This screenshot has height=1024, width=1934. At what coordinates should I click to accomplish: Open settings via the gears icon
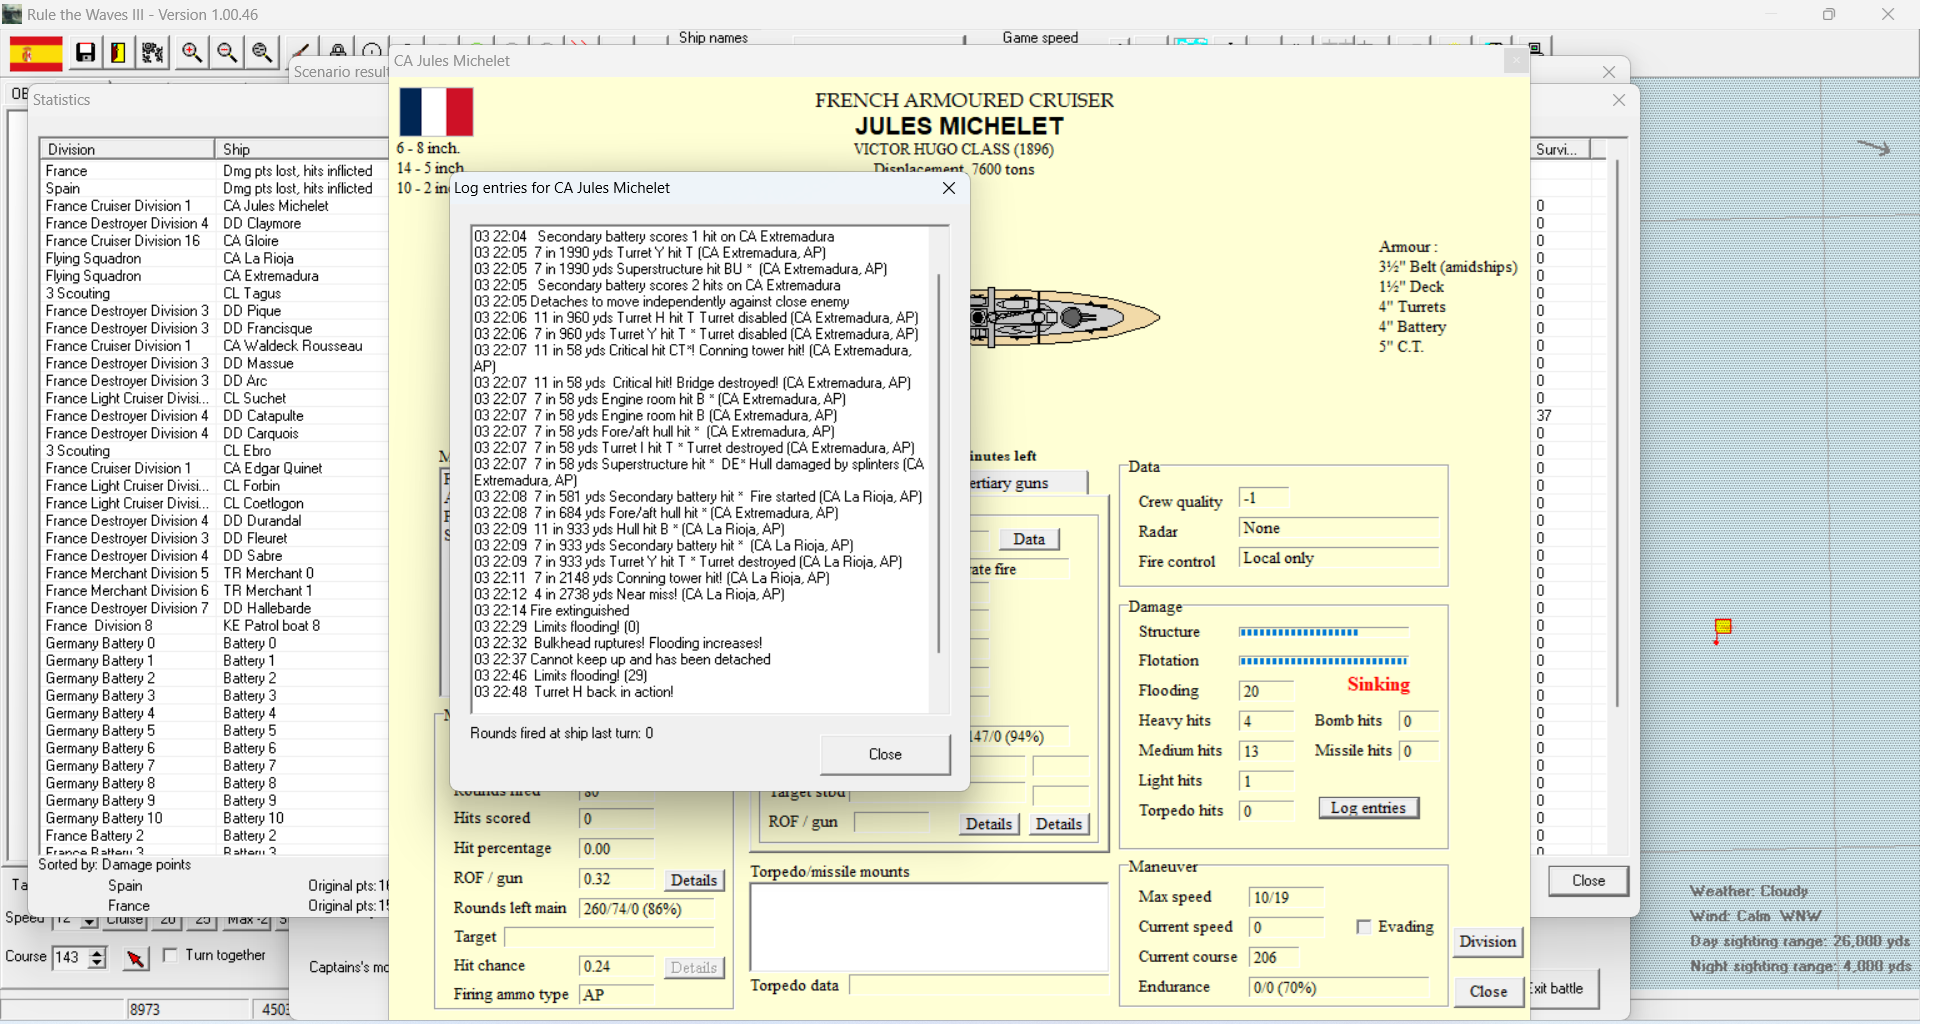[152, 53]
